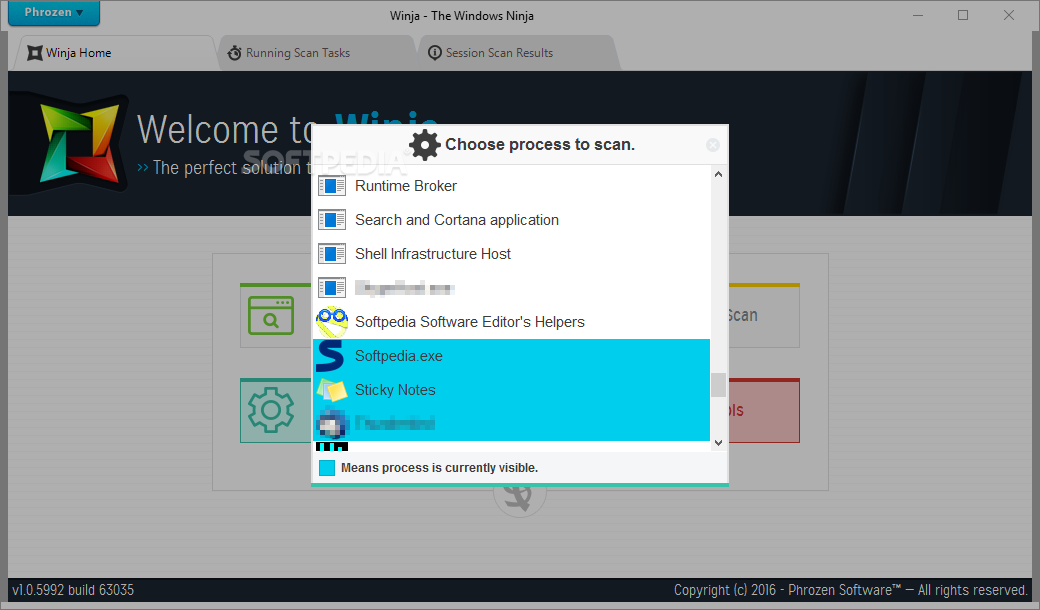
Task: Click the info icon on Session Scan Results
Action: click(434, 53)
